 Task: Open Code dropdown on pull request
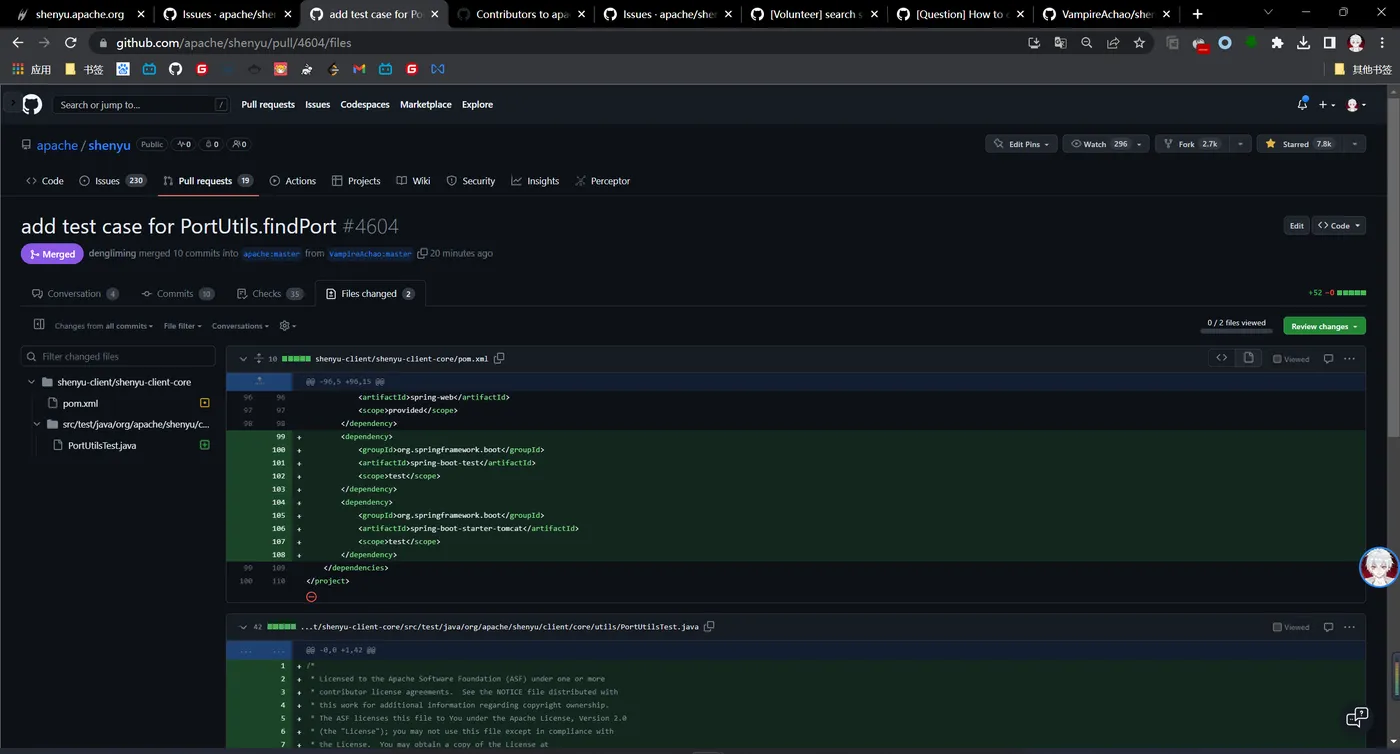1339,226
